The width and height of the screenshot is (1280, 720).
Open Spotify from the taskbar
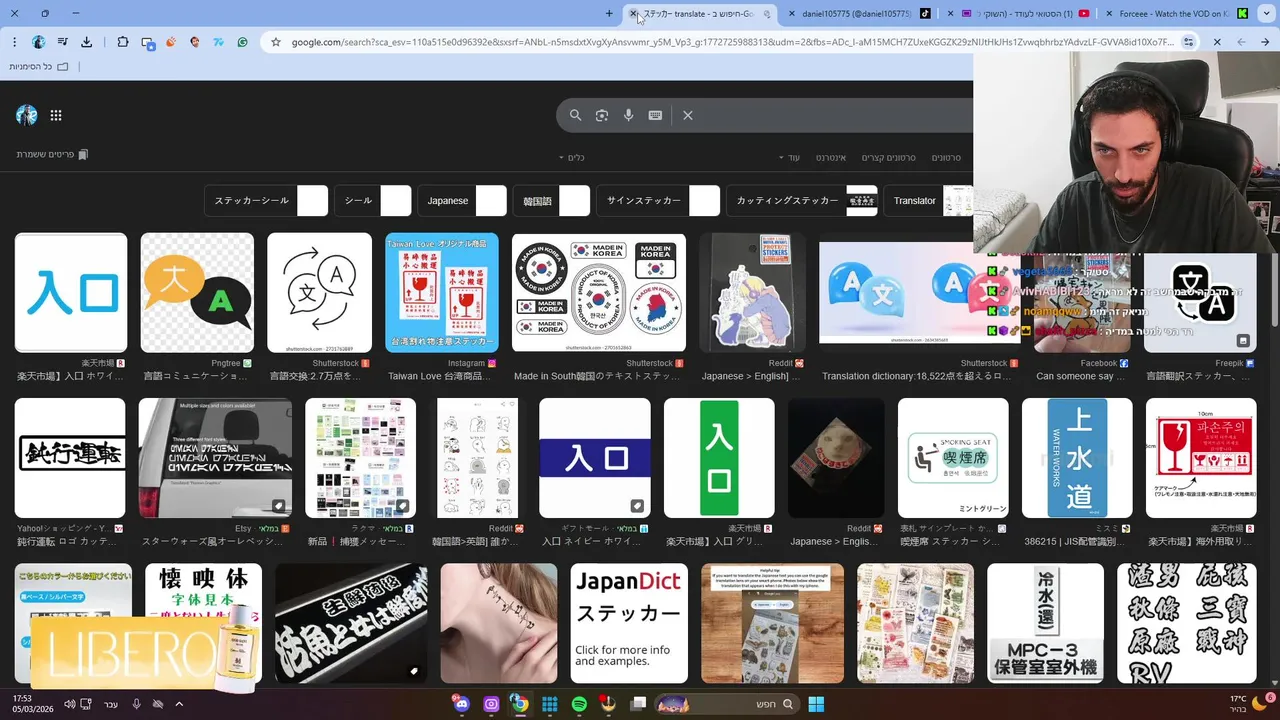point(579,704)
